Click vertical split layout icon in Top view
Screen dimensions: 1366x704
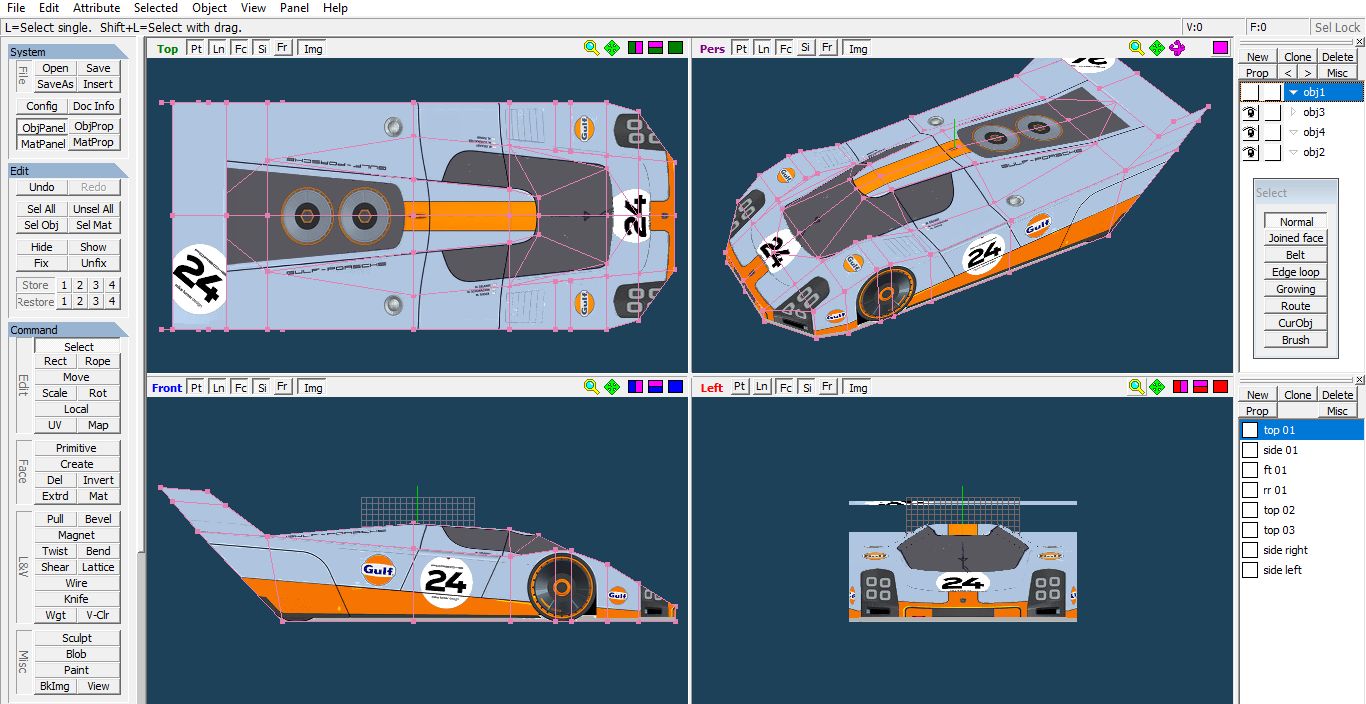point(635,48)
